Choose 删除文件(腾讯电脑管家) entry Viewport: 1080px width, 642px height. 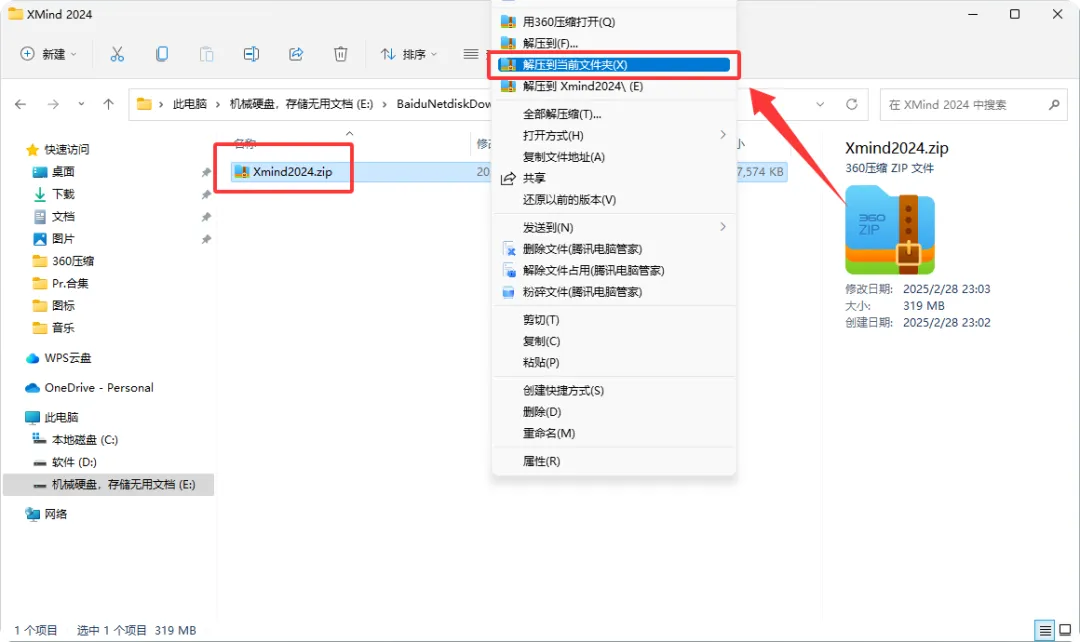[x=614, y=249]
